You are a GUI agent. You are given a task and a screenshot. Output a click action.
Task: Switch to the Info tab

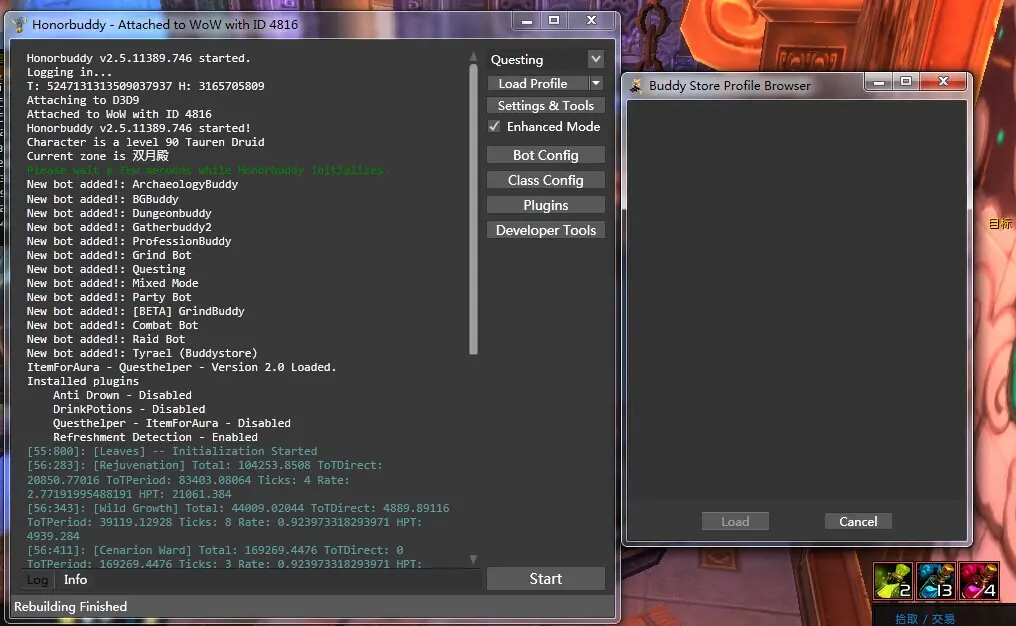point(76,580)
